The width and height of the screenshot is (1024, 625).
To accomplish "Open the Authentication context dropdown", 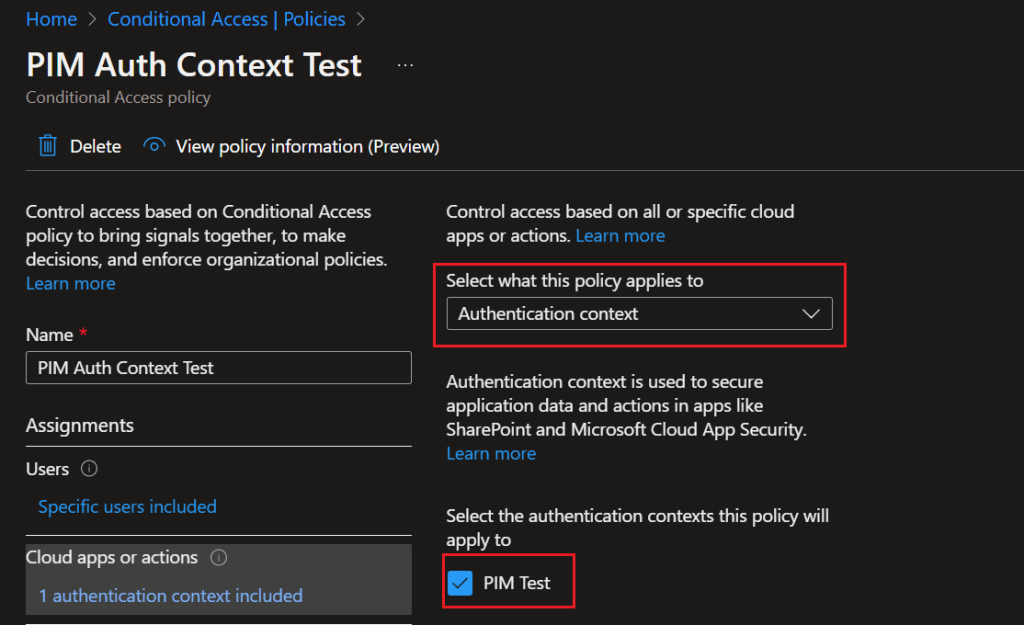I will tap(638, 314).
